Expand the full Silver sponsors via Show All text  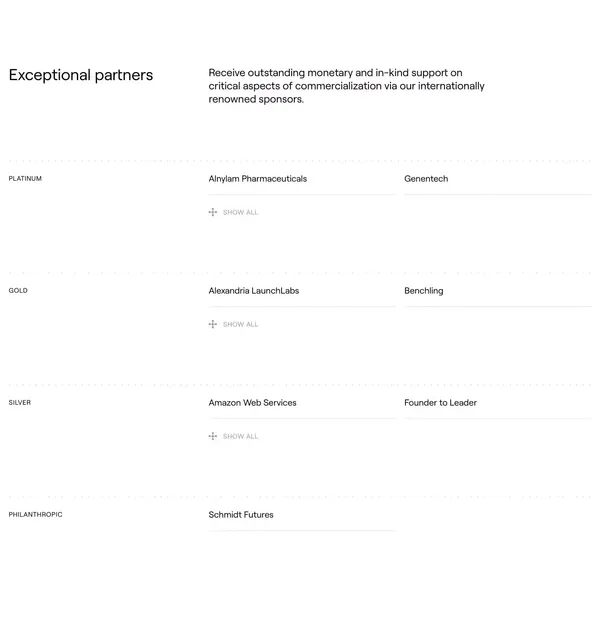[x=240, y=436]
